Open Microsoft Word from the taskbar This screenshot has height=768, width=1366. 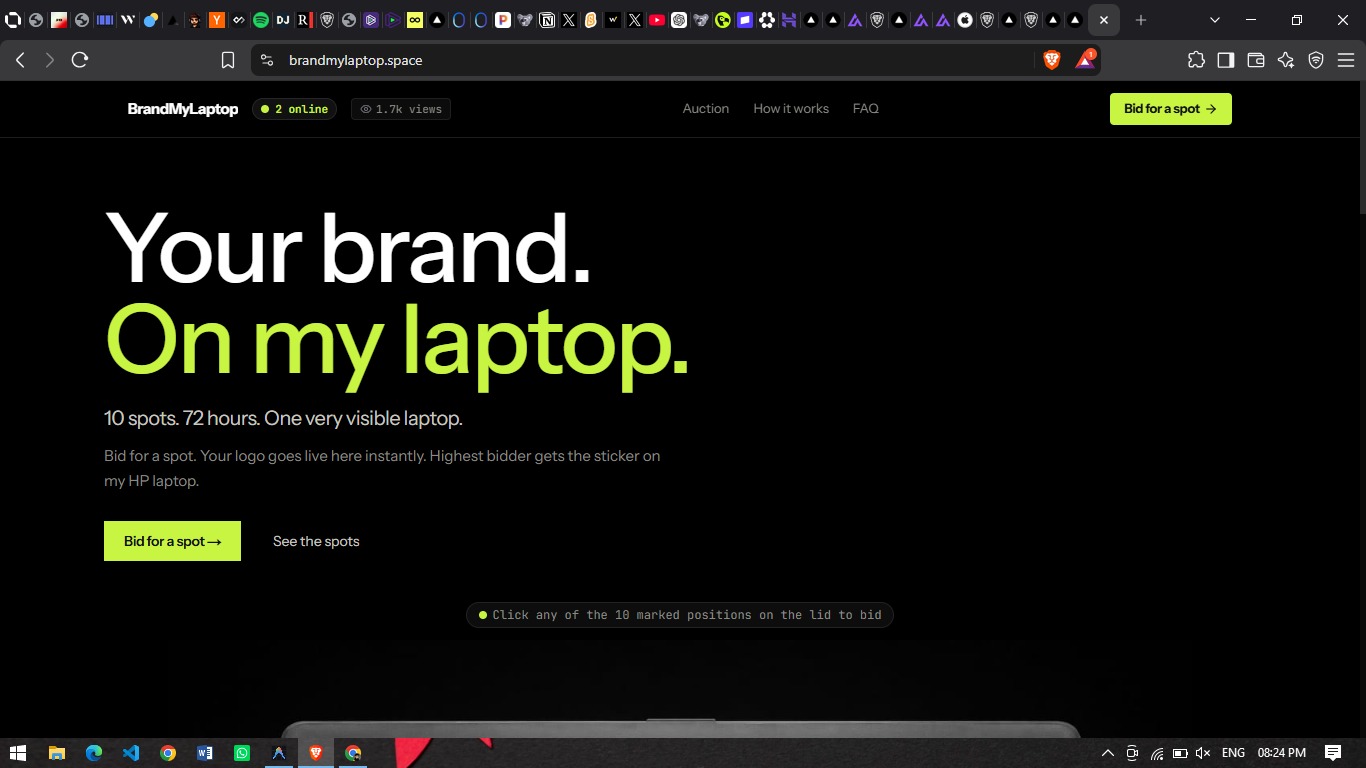(205, 753)
